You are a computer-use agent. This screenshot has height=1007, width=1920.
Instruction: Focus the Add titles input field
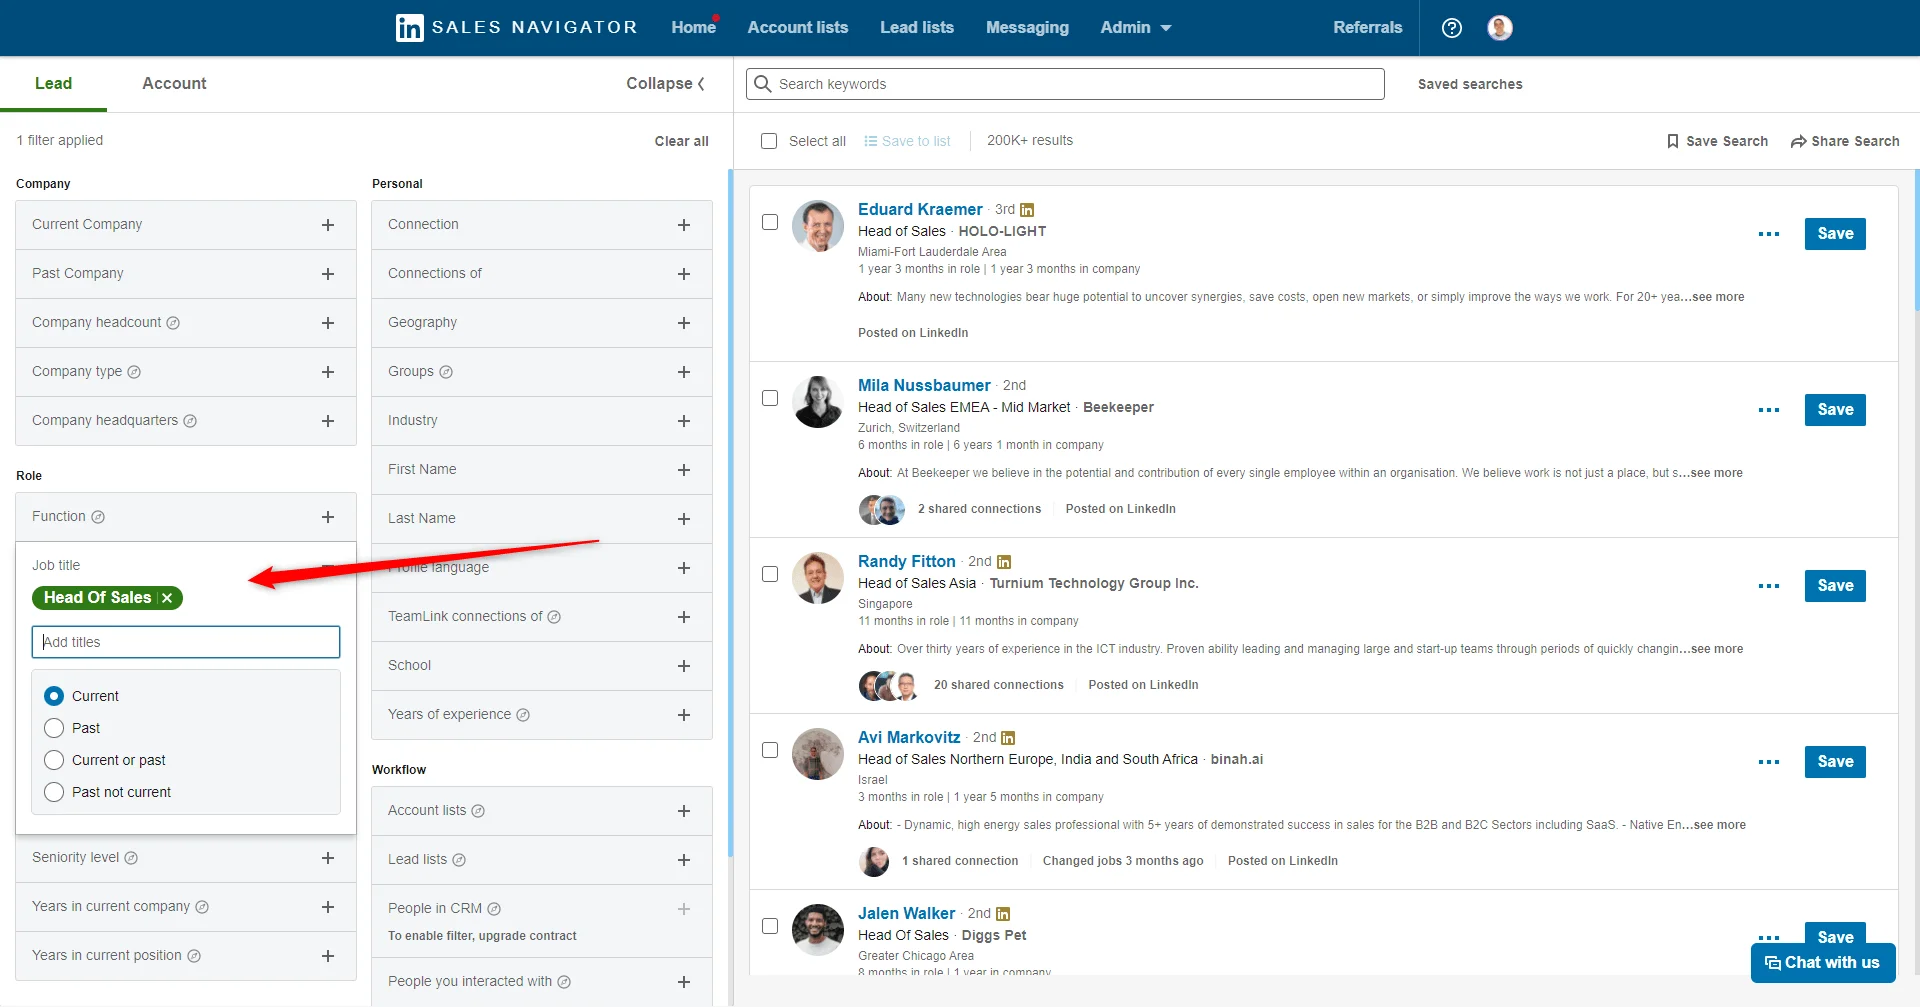186,642
